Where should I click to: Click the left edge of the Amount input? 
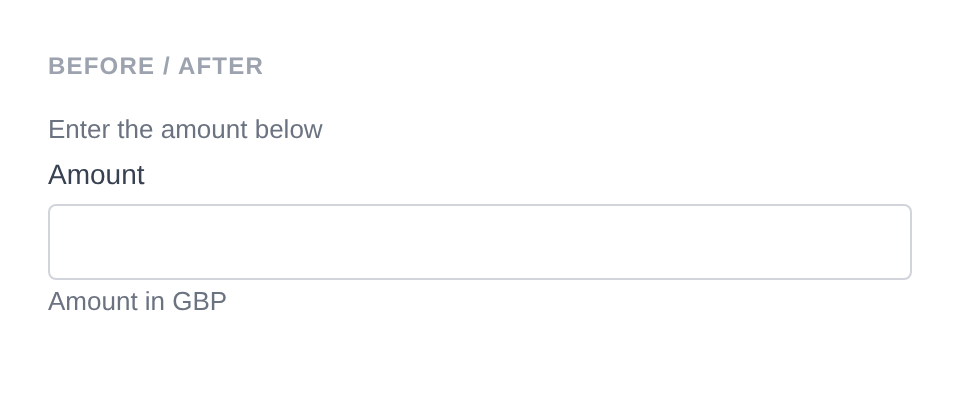pos(62,242)
